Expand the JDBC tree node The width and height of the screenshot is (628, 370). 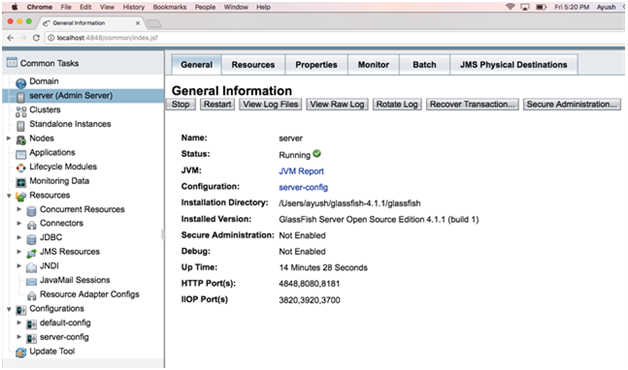pyautogui.click(x=19, y=237)
